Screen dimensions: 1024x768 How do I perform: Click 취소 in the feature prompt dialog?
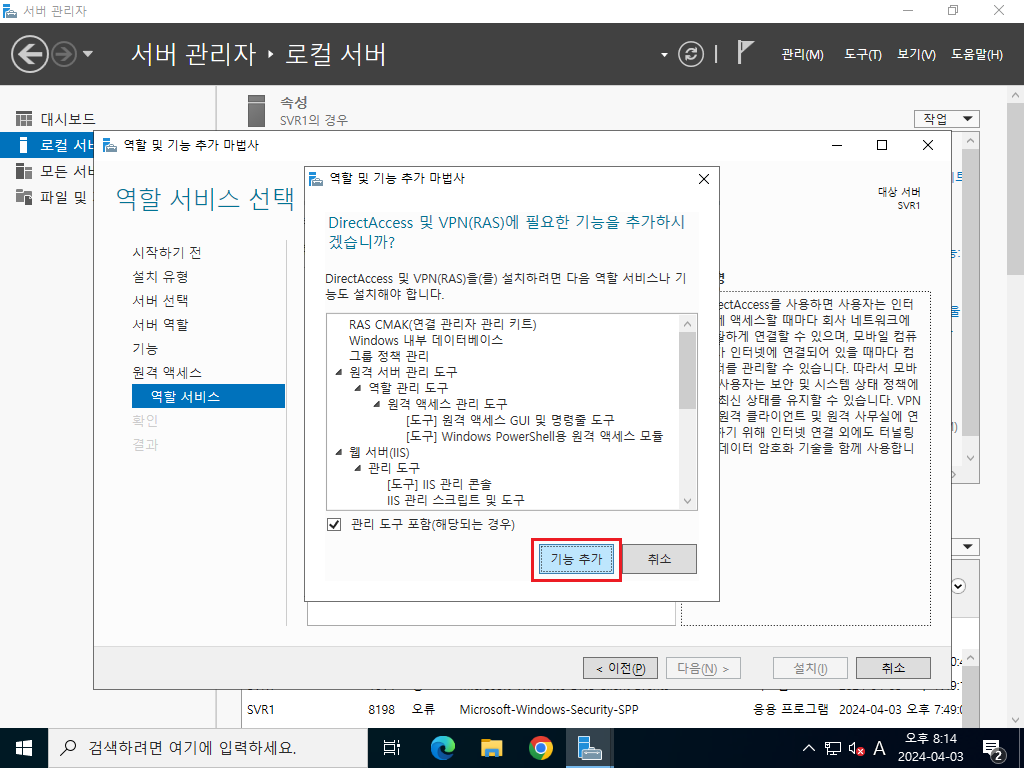tap(659, 559)
